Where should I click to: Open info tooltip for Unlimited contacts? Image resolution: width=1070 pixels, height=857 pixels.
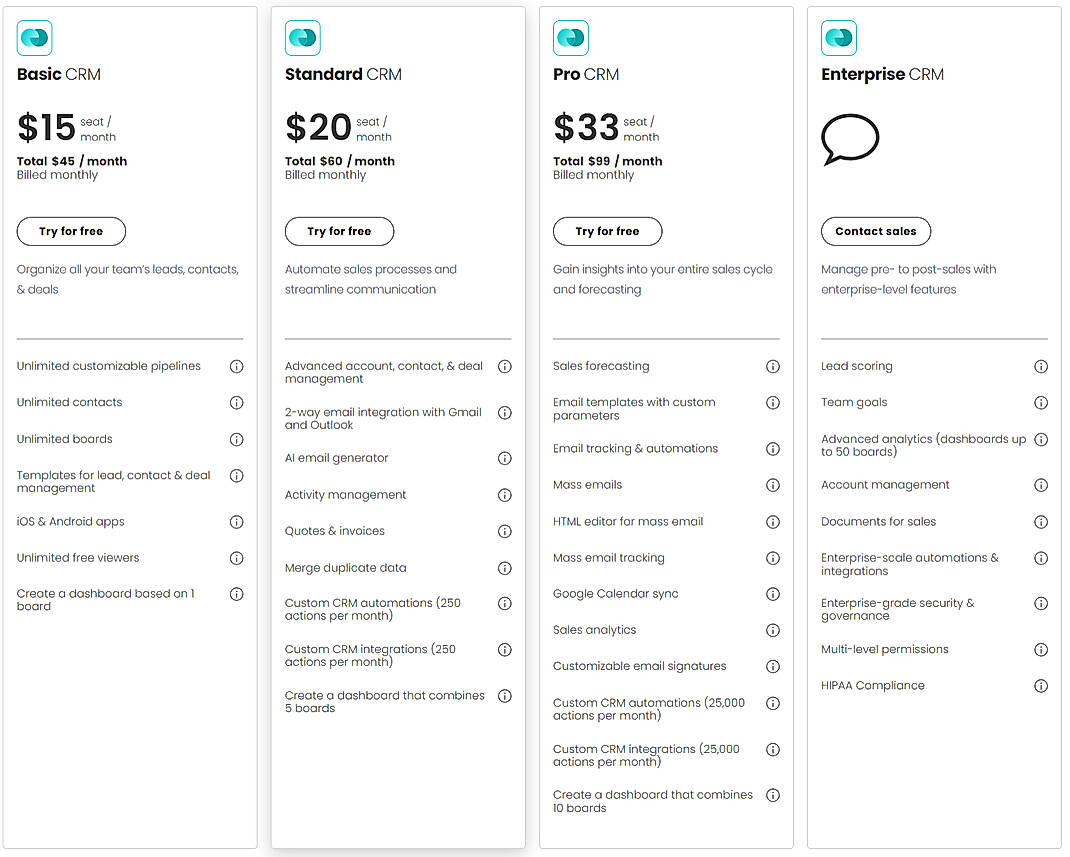point(237,402)
